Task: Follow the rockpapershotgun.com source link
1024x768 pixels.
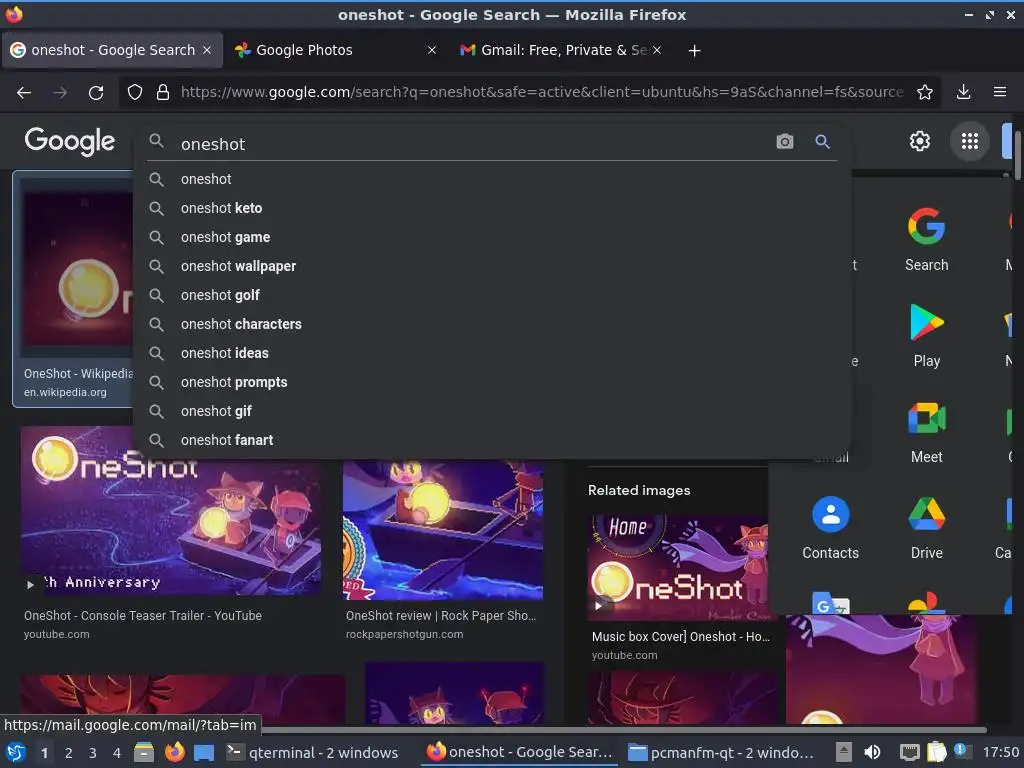Action: (x=404, y=634)
